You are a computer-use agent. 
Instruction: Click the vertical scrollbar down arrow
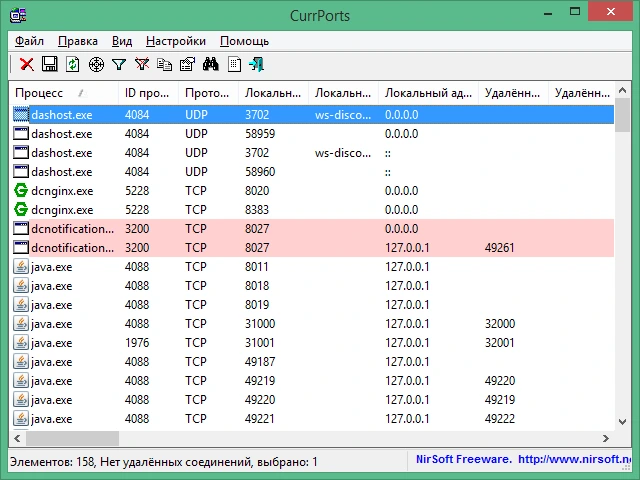tap(622, 422)
